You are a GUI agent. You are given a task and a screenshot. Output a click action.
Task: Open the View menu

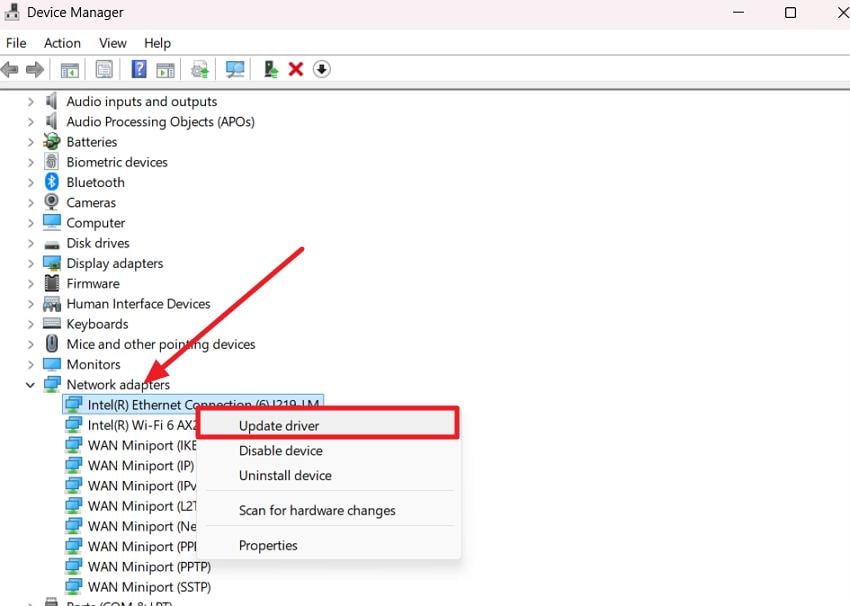click(112, 43)
